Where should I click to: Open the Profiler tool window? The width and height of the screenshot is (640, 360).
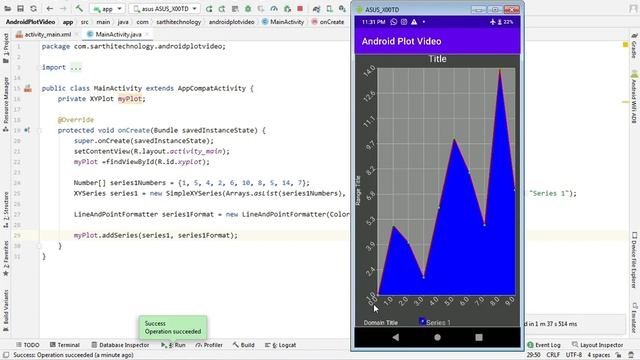tap(209, 345)
